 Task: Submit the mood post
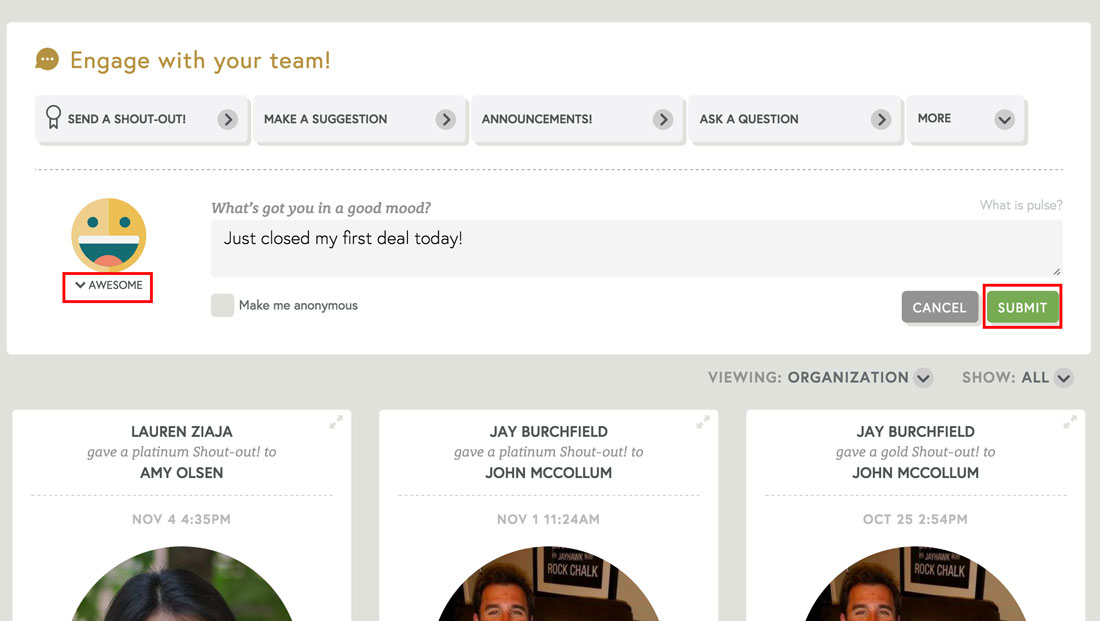1022,307
